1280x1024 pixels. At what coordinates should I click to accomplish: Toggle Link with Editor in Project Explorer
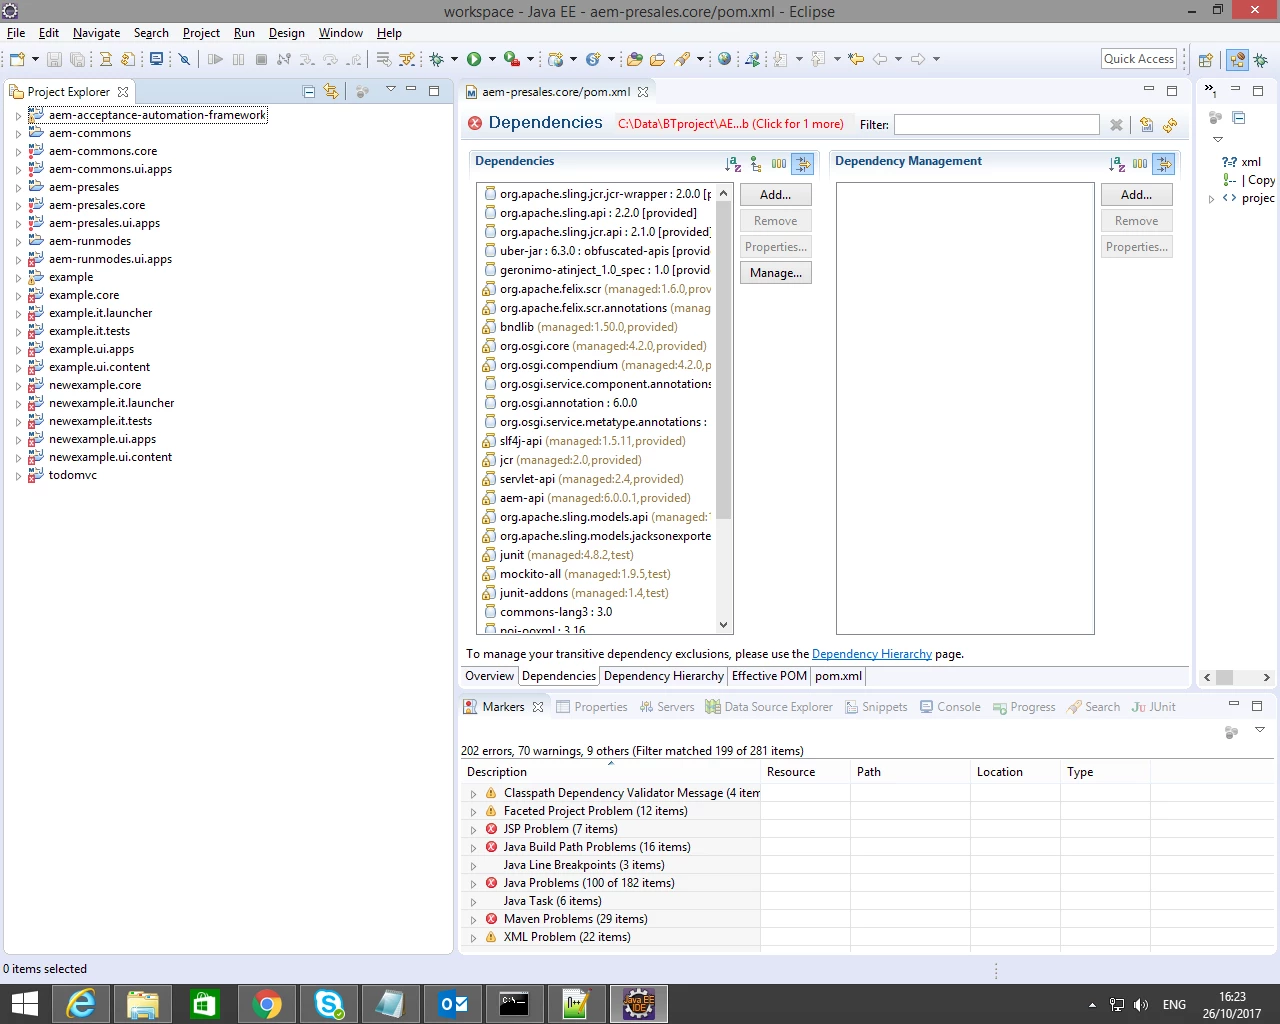pyautogui.click(x=331, y=91)
